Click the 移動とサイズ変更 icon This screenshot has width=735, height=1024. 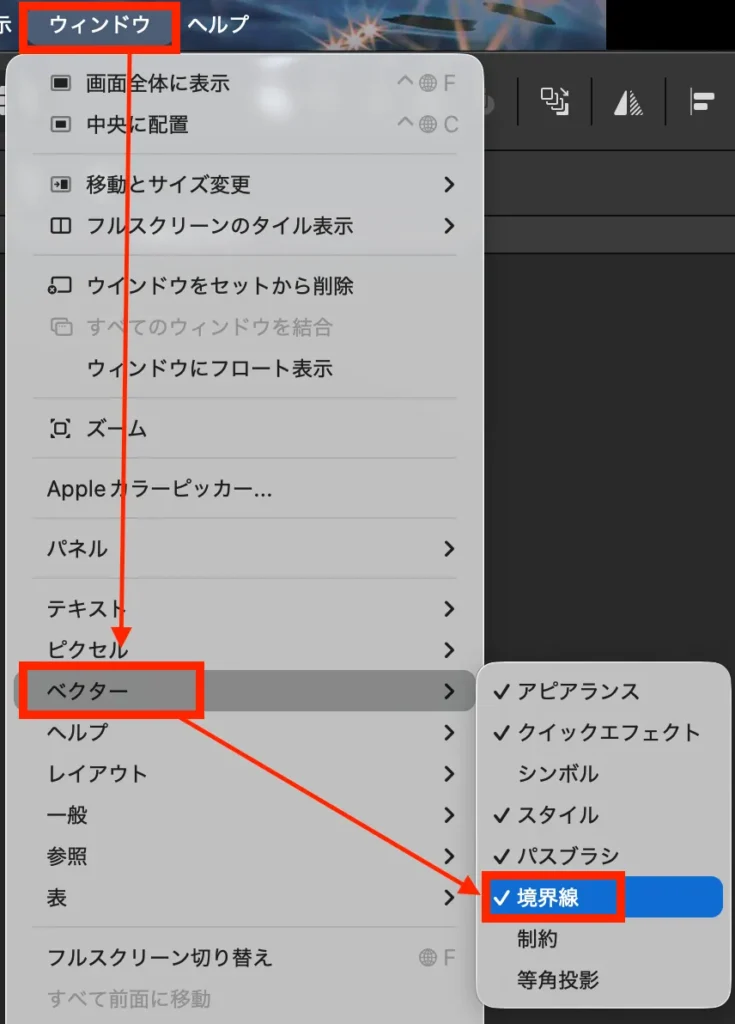[x=61, y=185]
